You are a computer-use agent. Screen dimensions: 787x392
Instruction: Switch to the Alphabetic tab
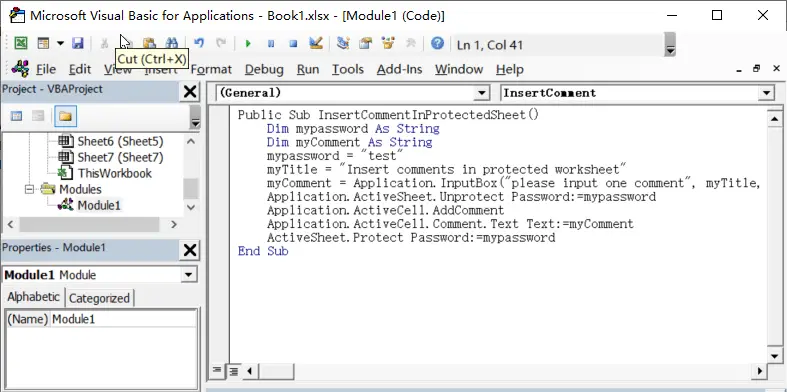tap(34, 297)
